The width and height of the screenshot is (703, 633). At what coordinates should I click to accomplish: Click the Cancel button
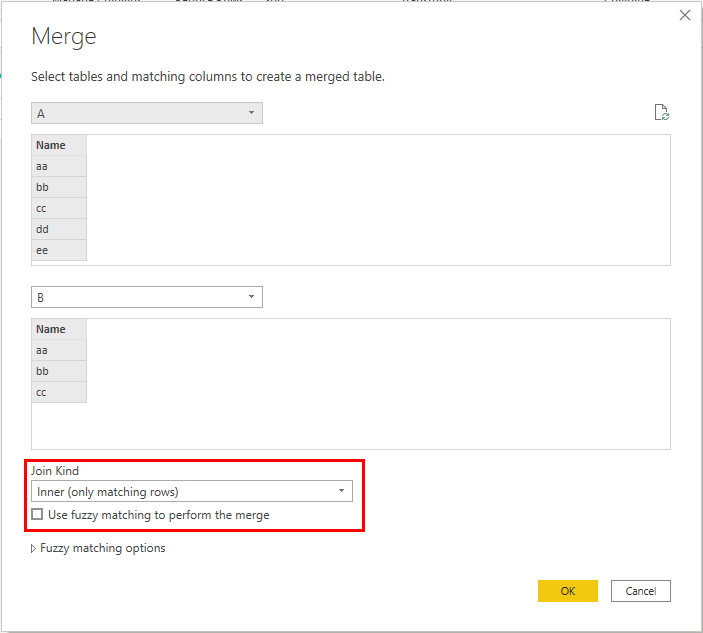[x=641, y=591]
